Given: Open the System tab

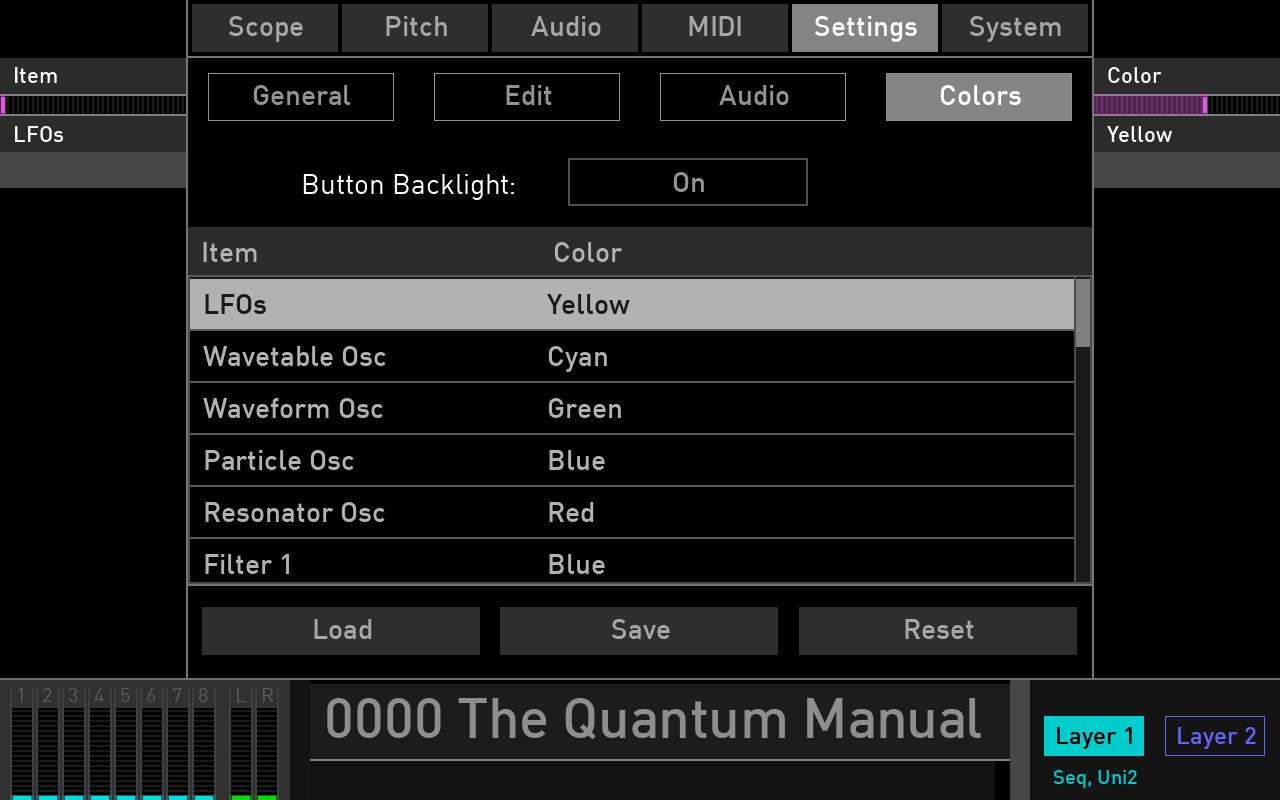Looking at the screenshot, I should click(x=1014, y=27).
